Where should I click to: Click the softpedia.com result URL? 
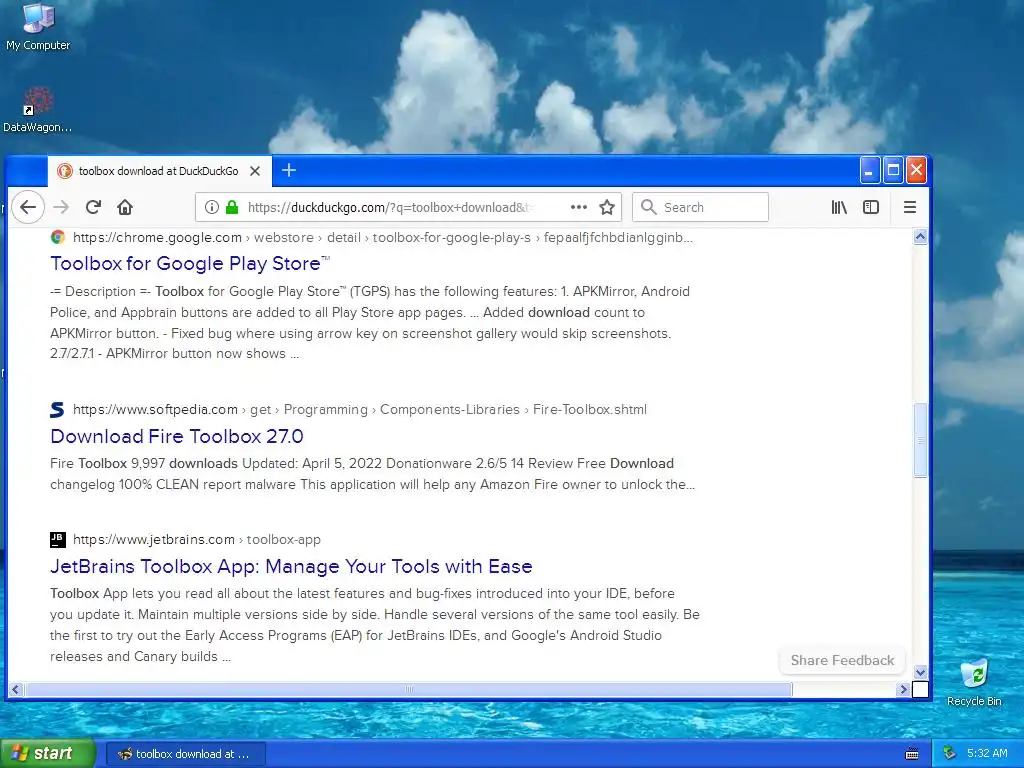(360, 409)
